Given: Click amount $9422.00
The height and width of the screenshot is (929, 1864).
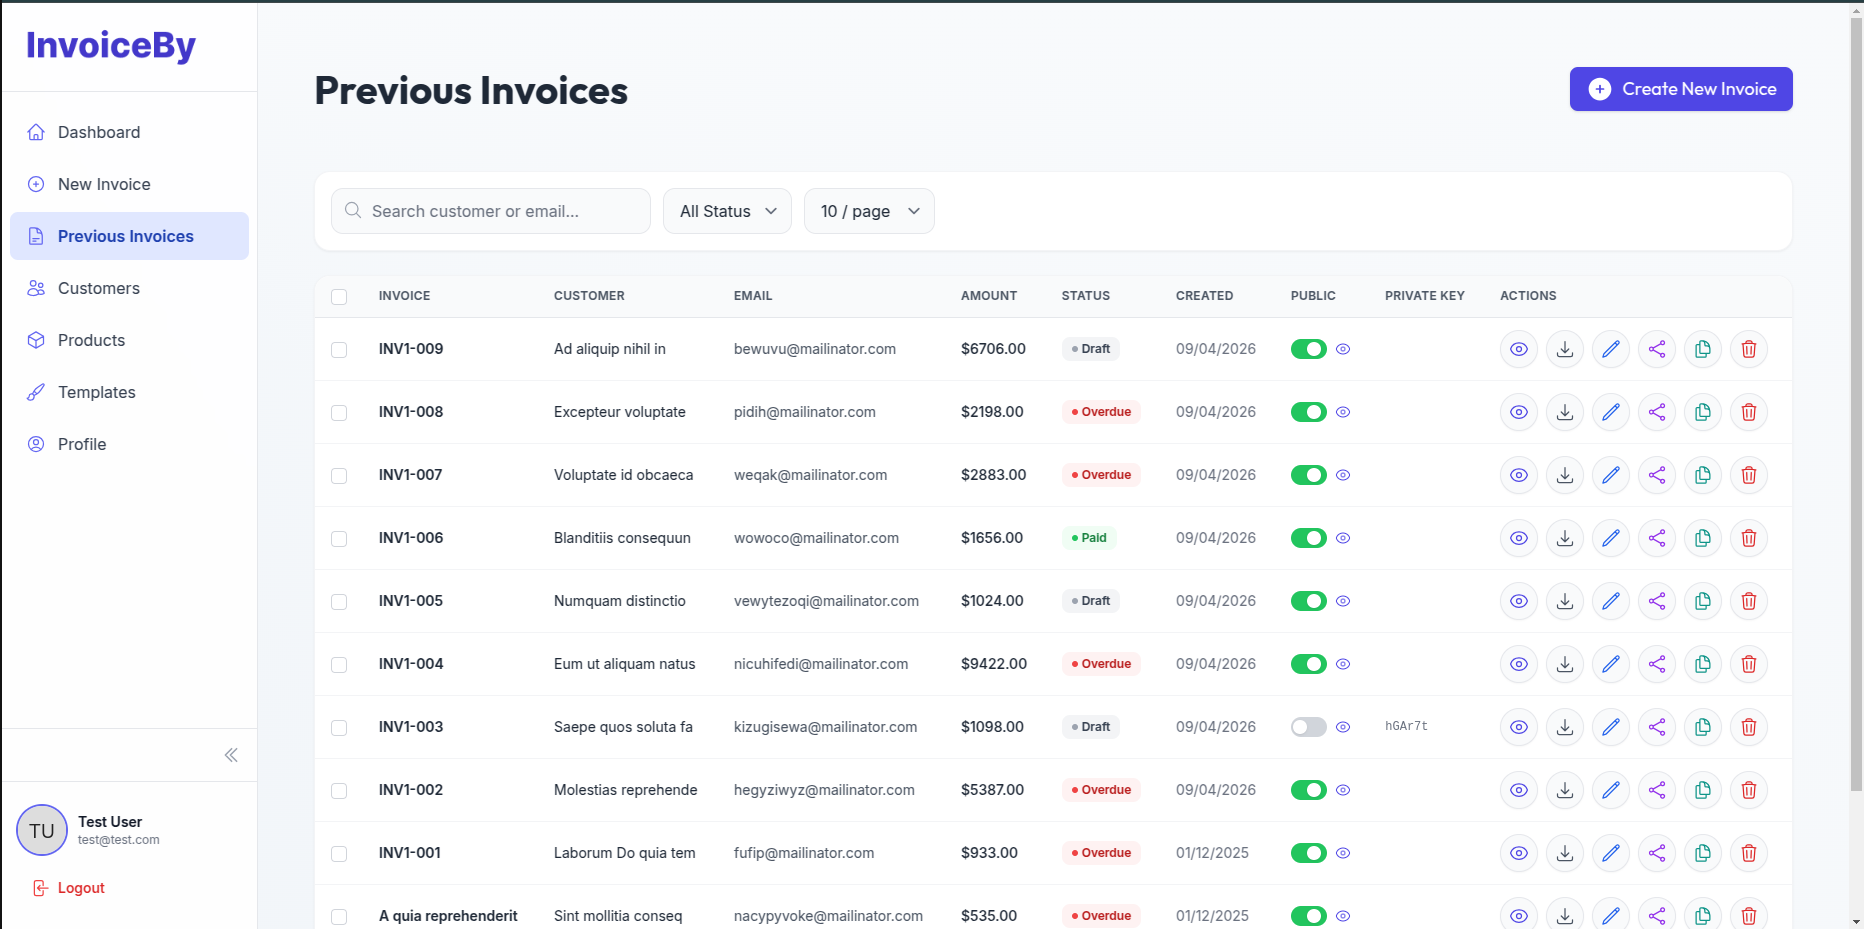Looking at the screenshot, I should [994, 664].
